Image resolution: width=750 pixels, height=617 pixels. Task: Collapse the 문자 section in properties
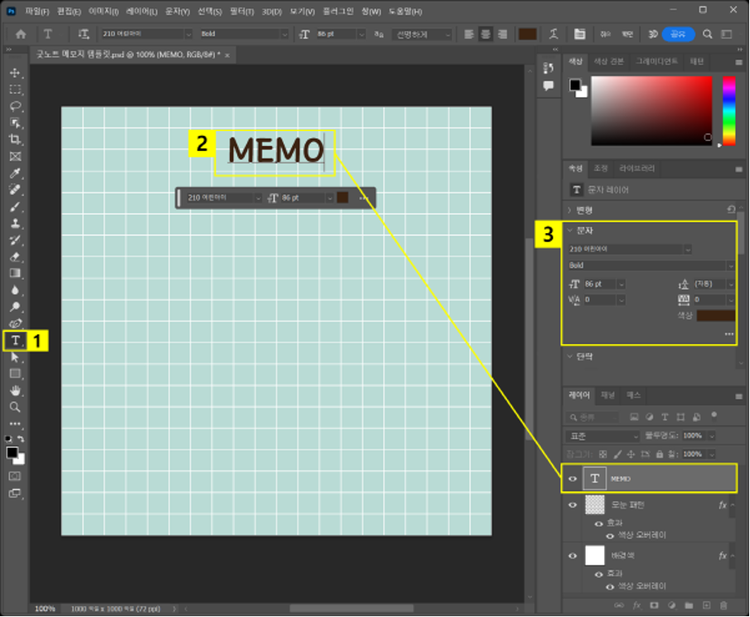tap(570, 230)
